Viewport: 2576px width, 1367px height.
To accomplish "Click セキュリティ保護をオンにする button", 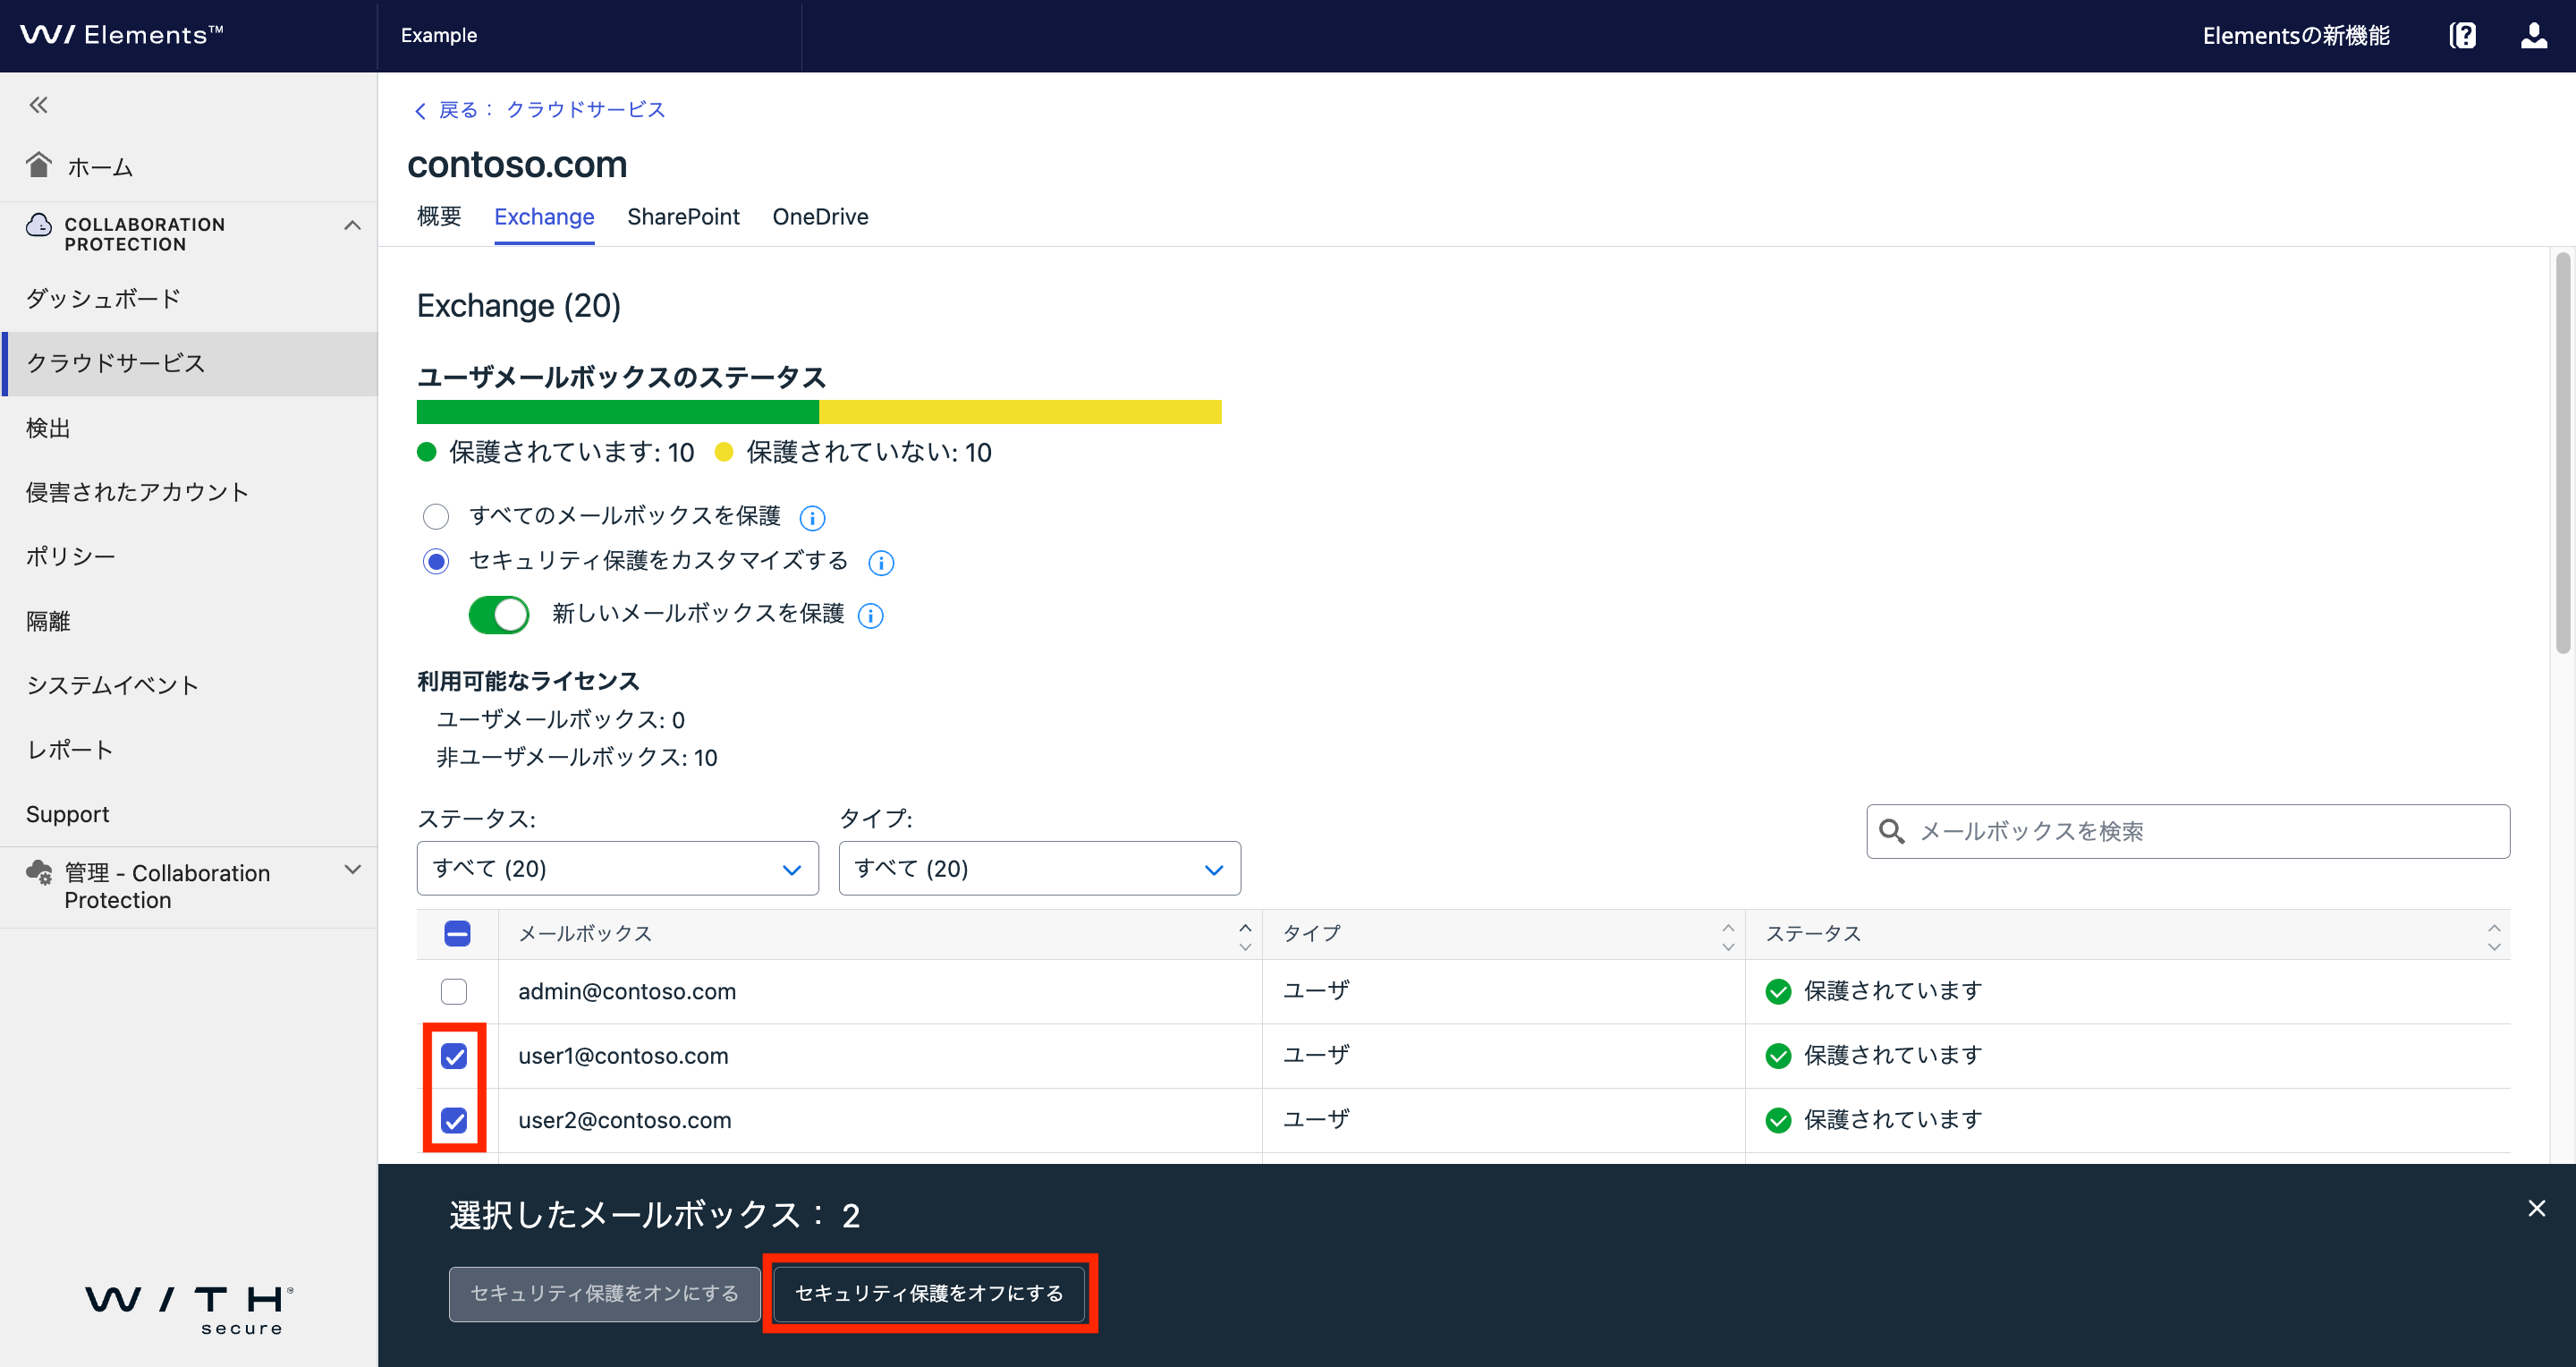I will click(x=604, y=1294).
